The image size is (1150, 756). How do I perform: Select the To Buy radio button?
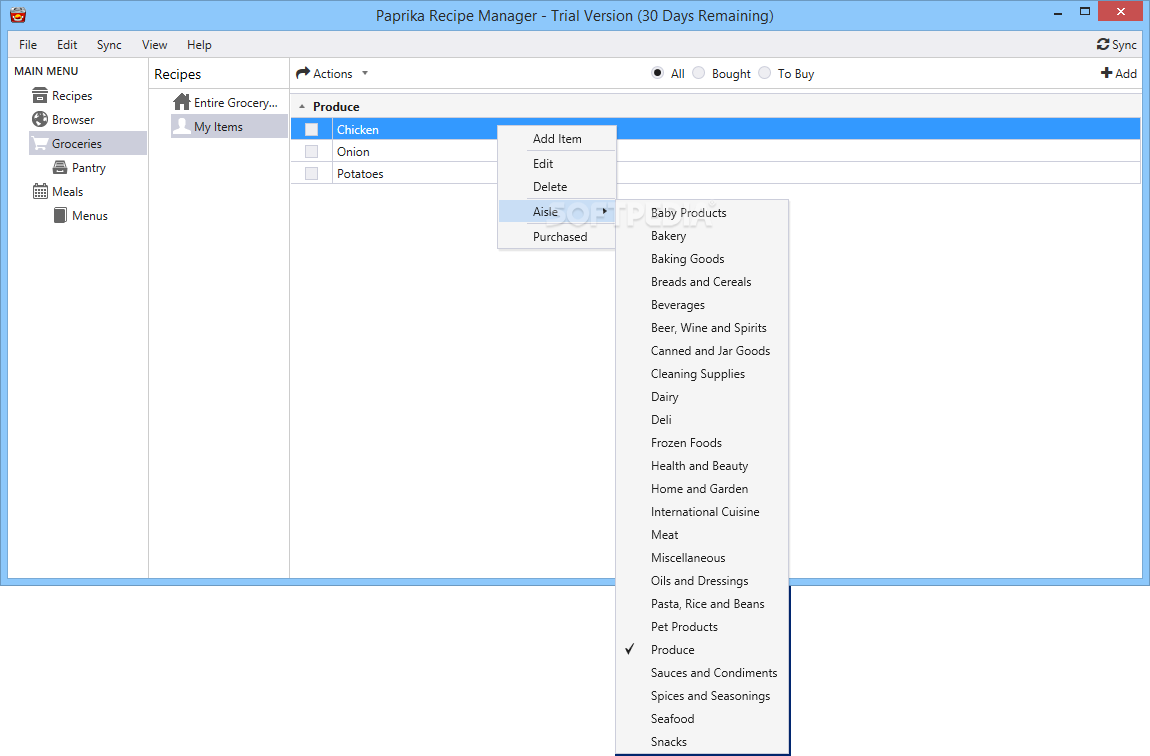[764, 73]
